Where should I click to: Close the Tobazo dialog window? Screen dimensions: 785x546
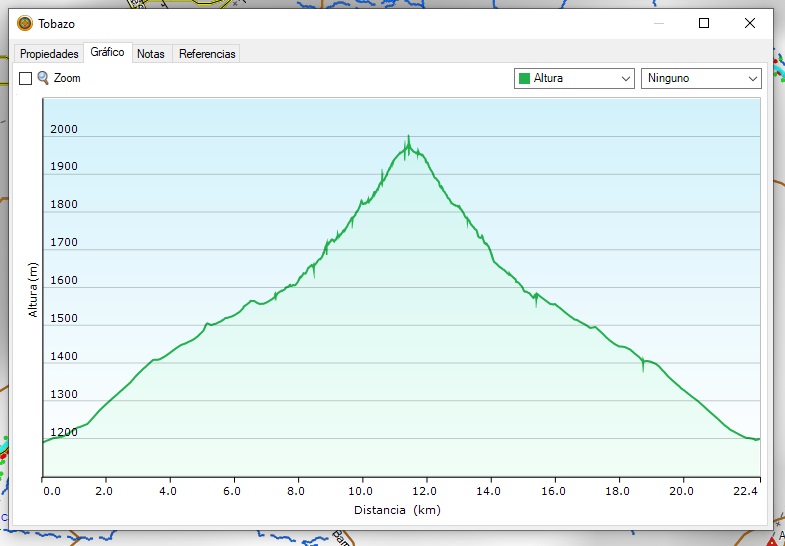749,23
